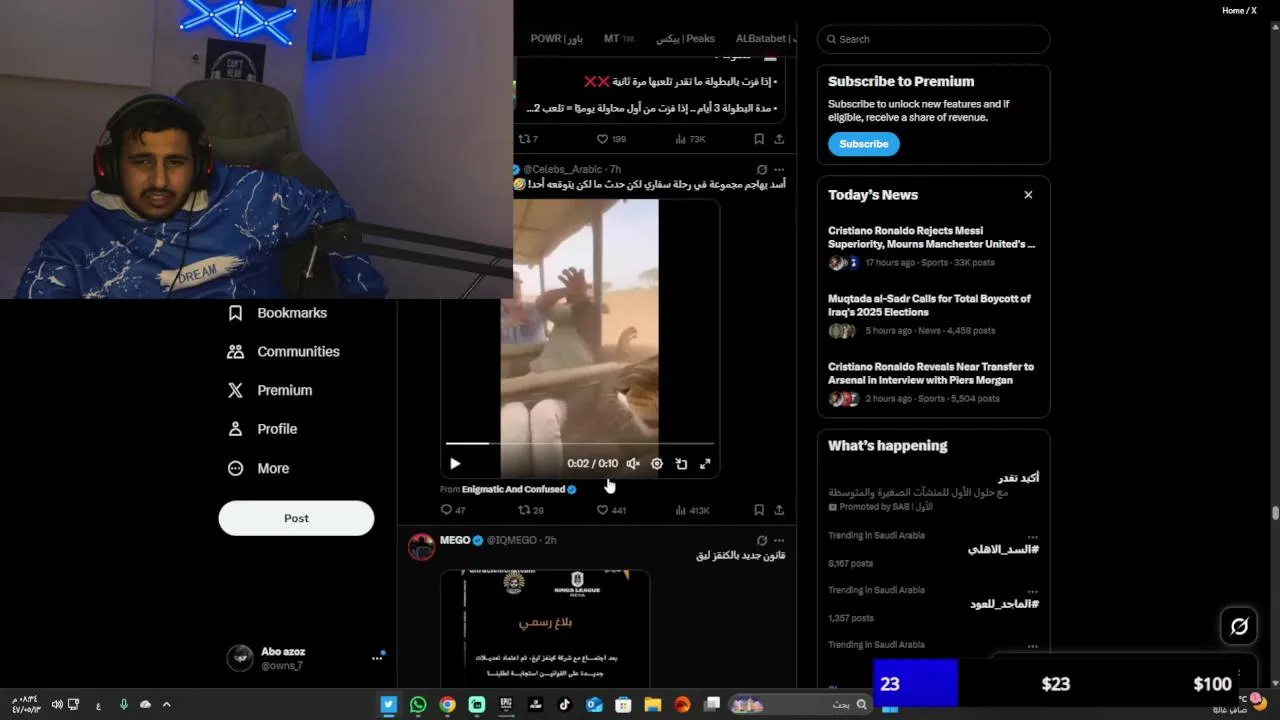Image resolution: width=1280 pixels, height=720 pixels.
Task: Share the top post with 73K views
Action: 779,139
